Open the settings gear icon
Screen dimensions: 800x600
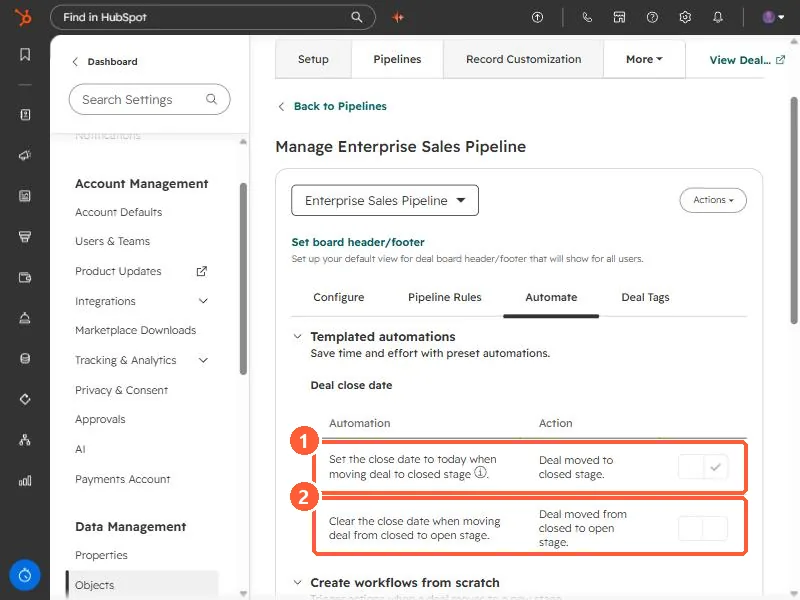point(685,17)
